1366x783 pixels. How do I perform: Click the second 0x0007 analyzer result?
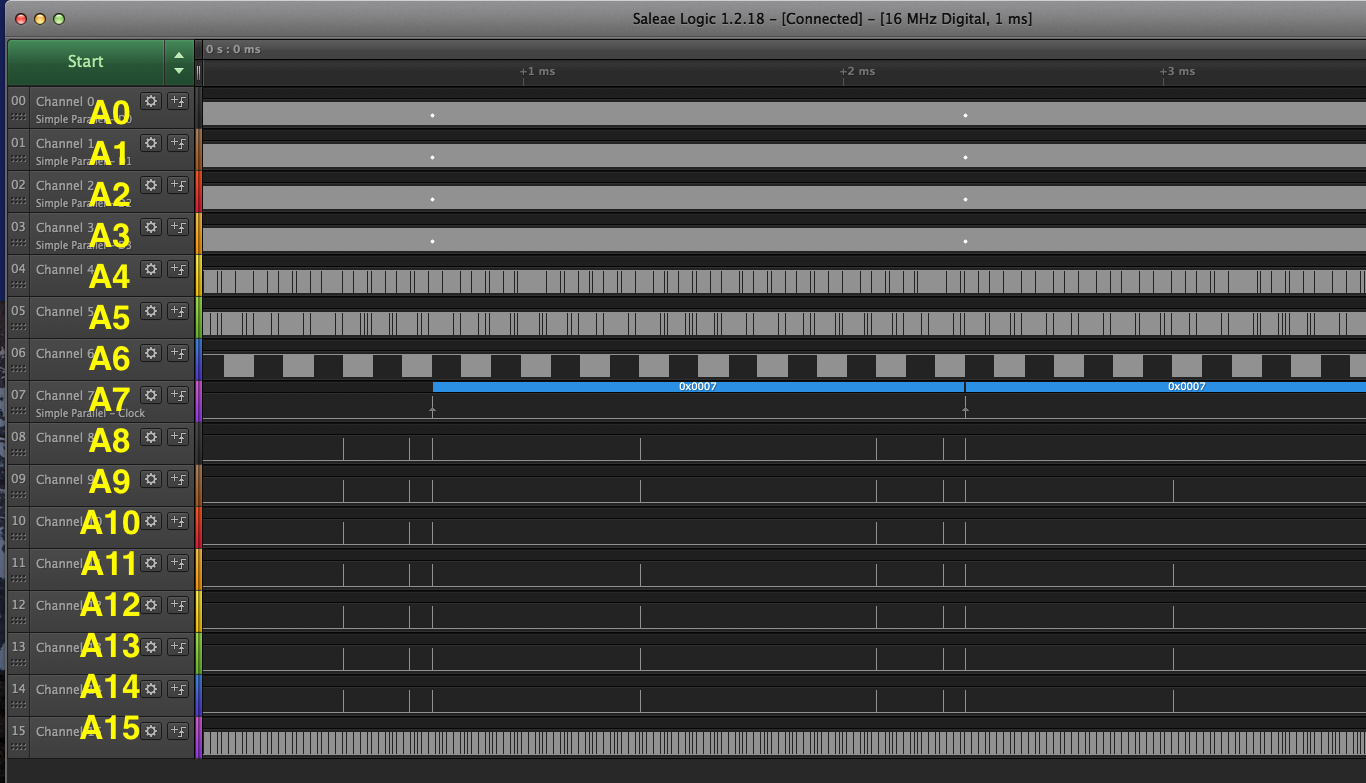click(1186, 386)
